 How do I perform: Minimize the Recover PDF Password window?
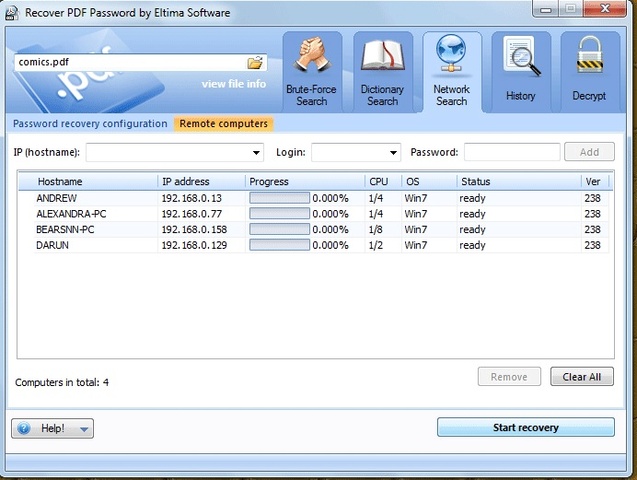pyautogui.click(x=545, y=9)
